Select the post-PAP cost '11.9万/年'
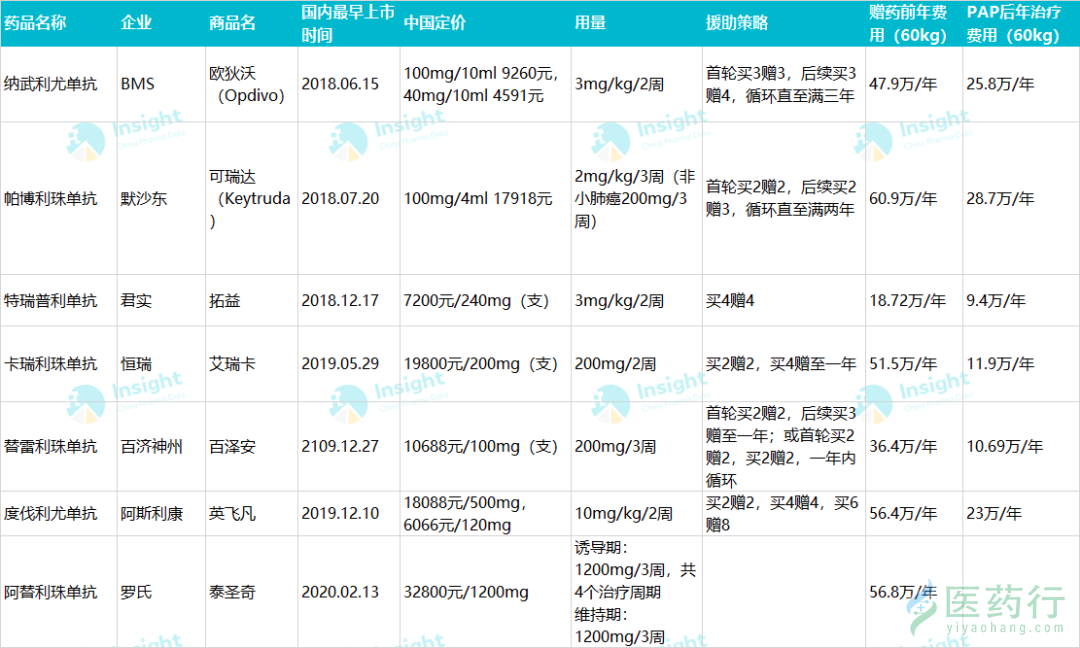Screen dimensions: 1080x648 pyautogui.click(x=1000, y=364)
